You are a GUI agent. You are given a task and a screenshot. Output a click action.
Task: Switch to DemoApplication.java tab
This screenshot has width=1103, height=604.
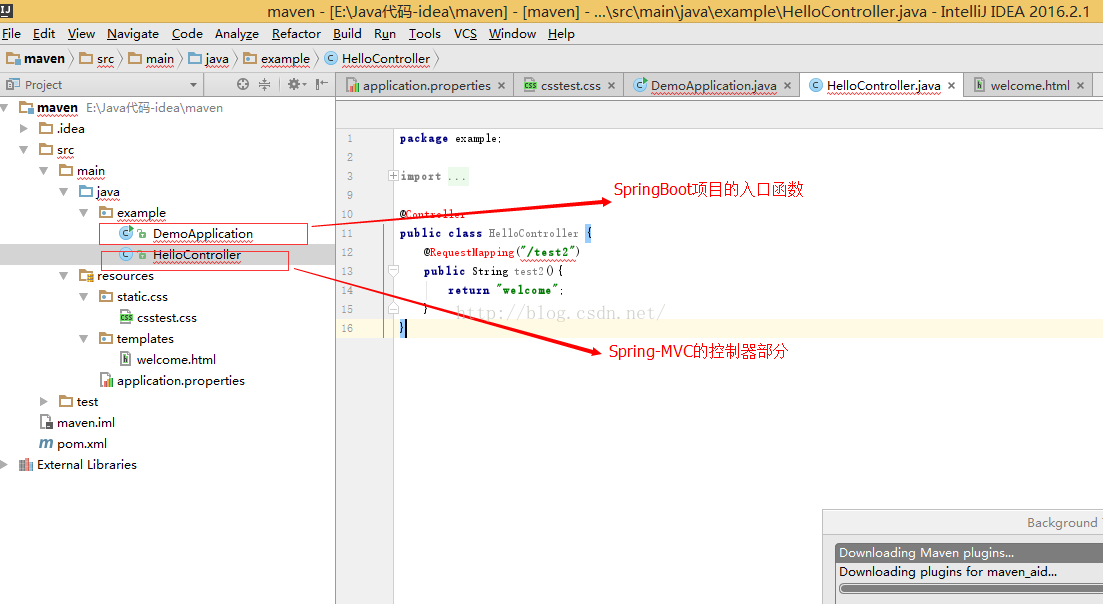click(x=713, y=85)
